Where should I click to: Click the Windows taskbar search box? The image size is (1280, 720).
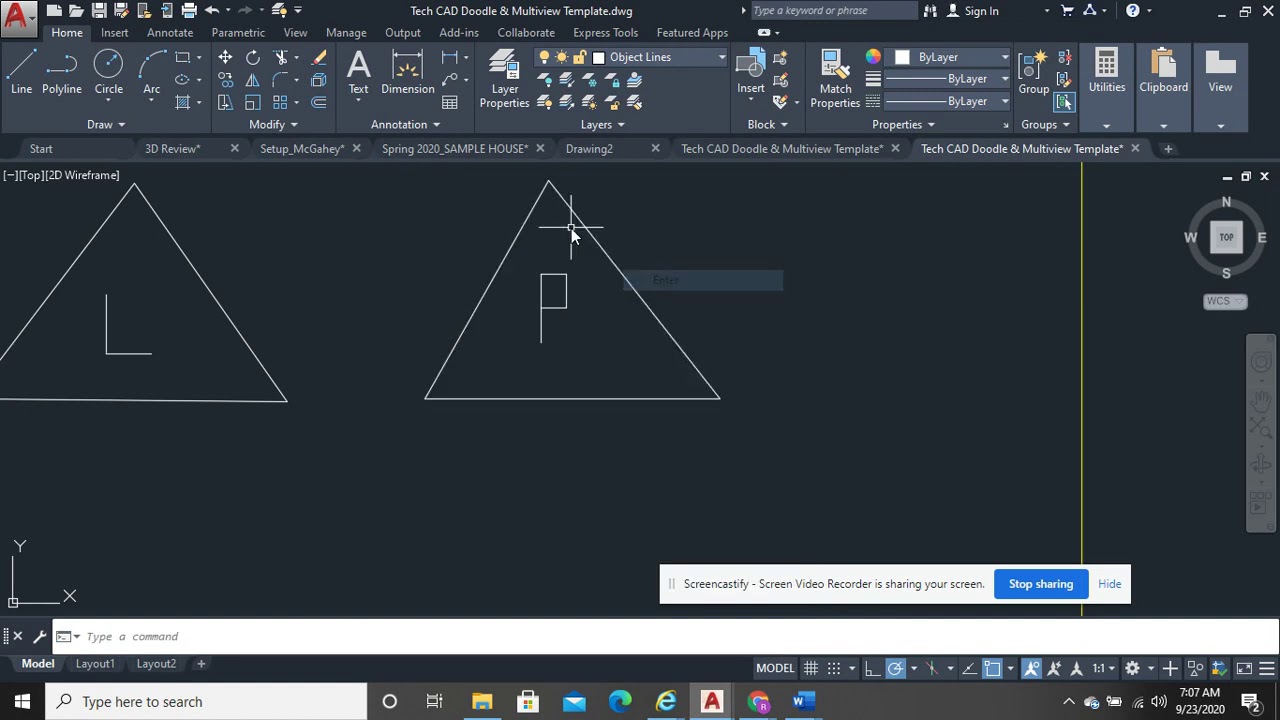pos(206,701)
